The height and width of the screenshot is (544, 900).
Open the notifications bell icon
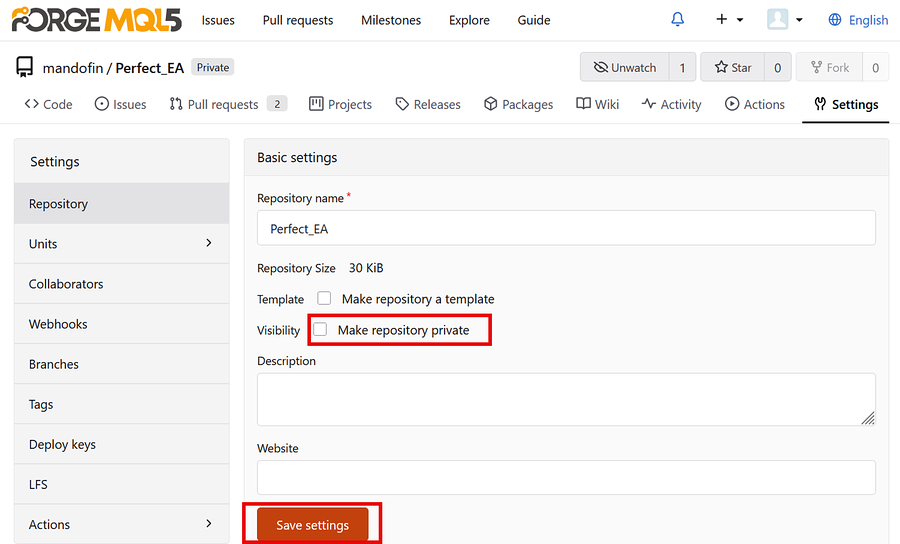click(677, 20)
